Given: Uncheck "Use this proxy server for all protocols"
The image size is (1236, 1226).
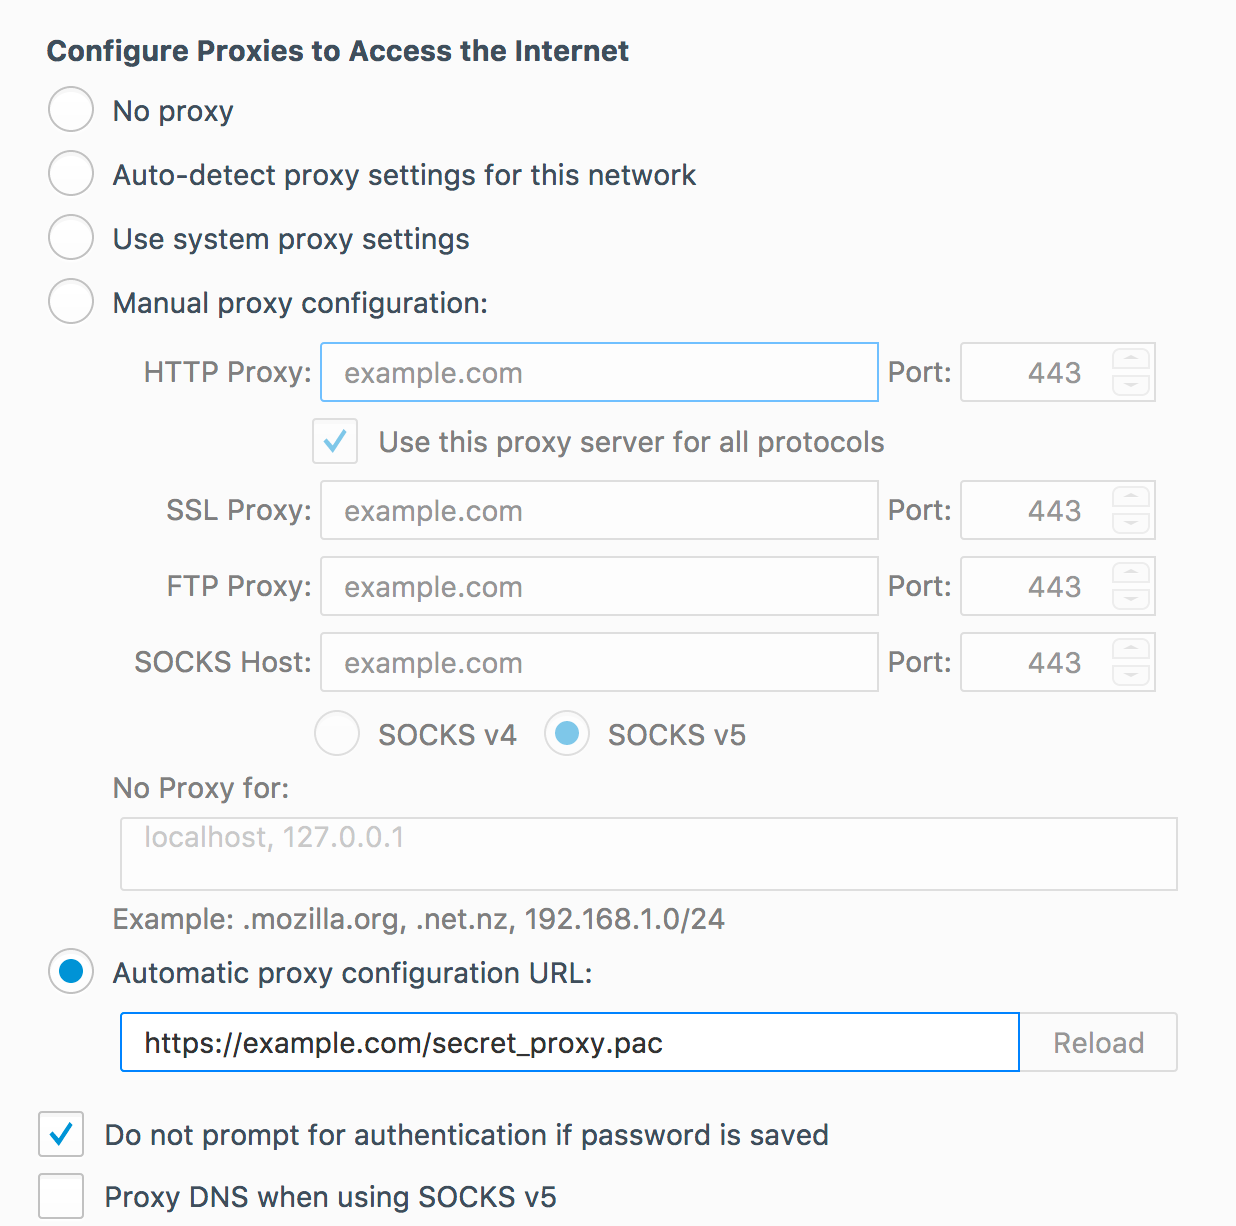Looking at the screenshot, I should point(335,441).
